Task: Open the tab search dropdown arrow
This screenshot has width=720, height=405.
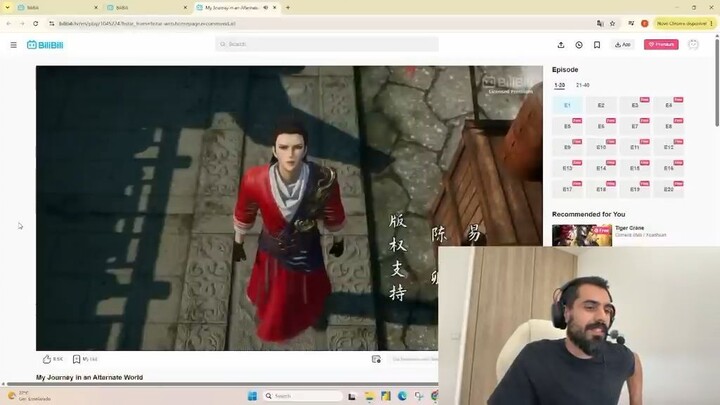Action: (7, 8)
